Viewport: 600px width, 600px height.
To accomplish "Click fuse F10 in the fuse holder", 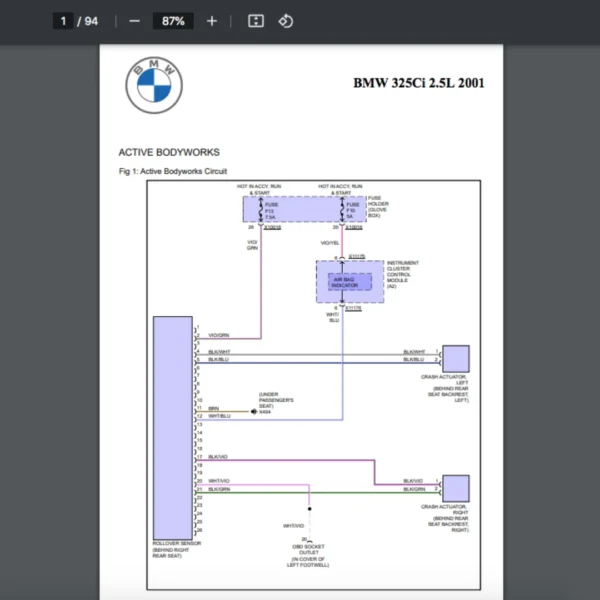I will click(x=352, y=209).
